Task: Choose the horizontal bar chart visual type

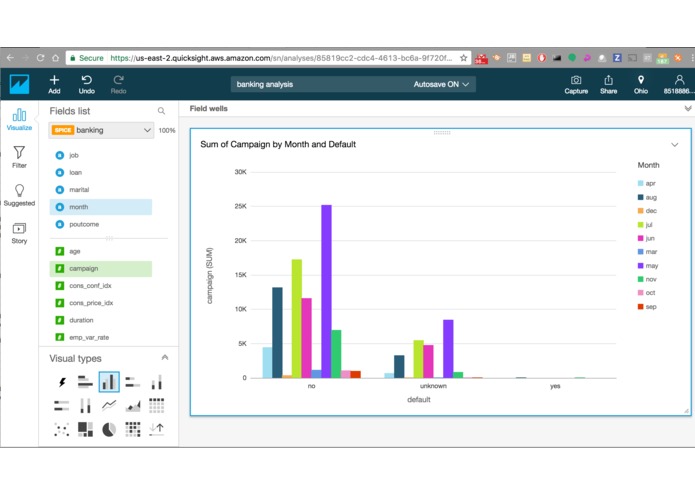Action: coord(85,382)
